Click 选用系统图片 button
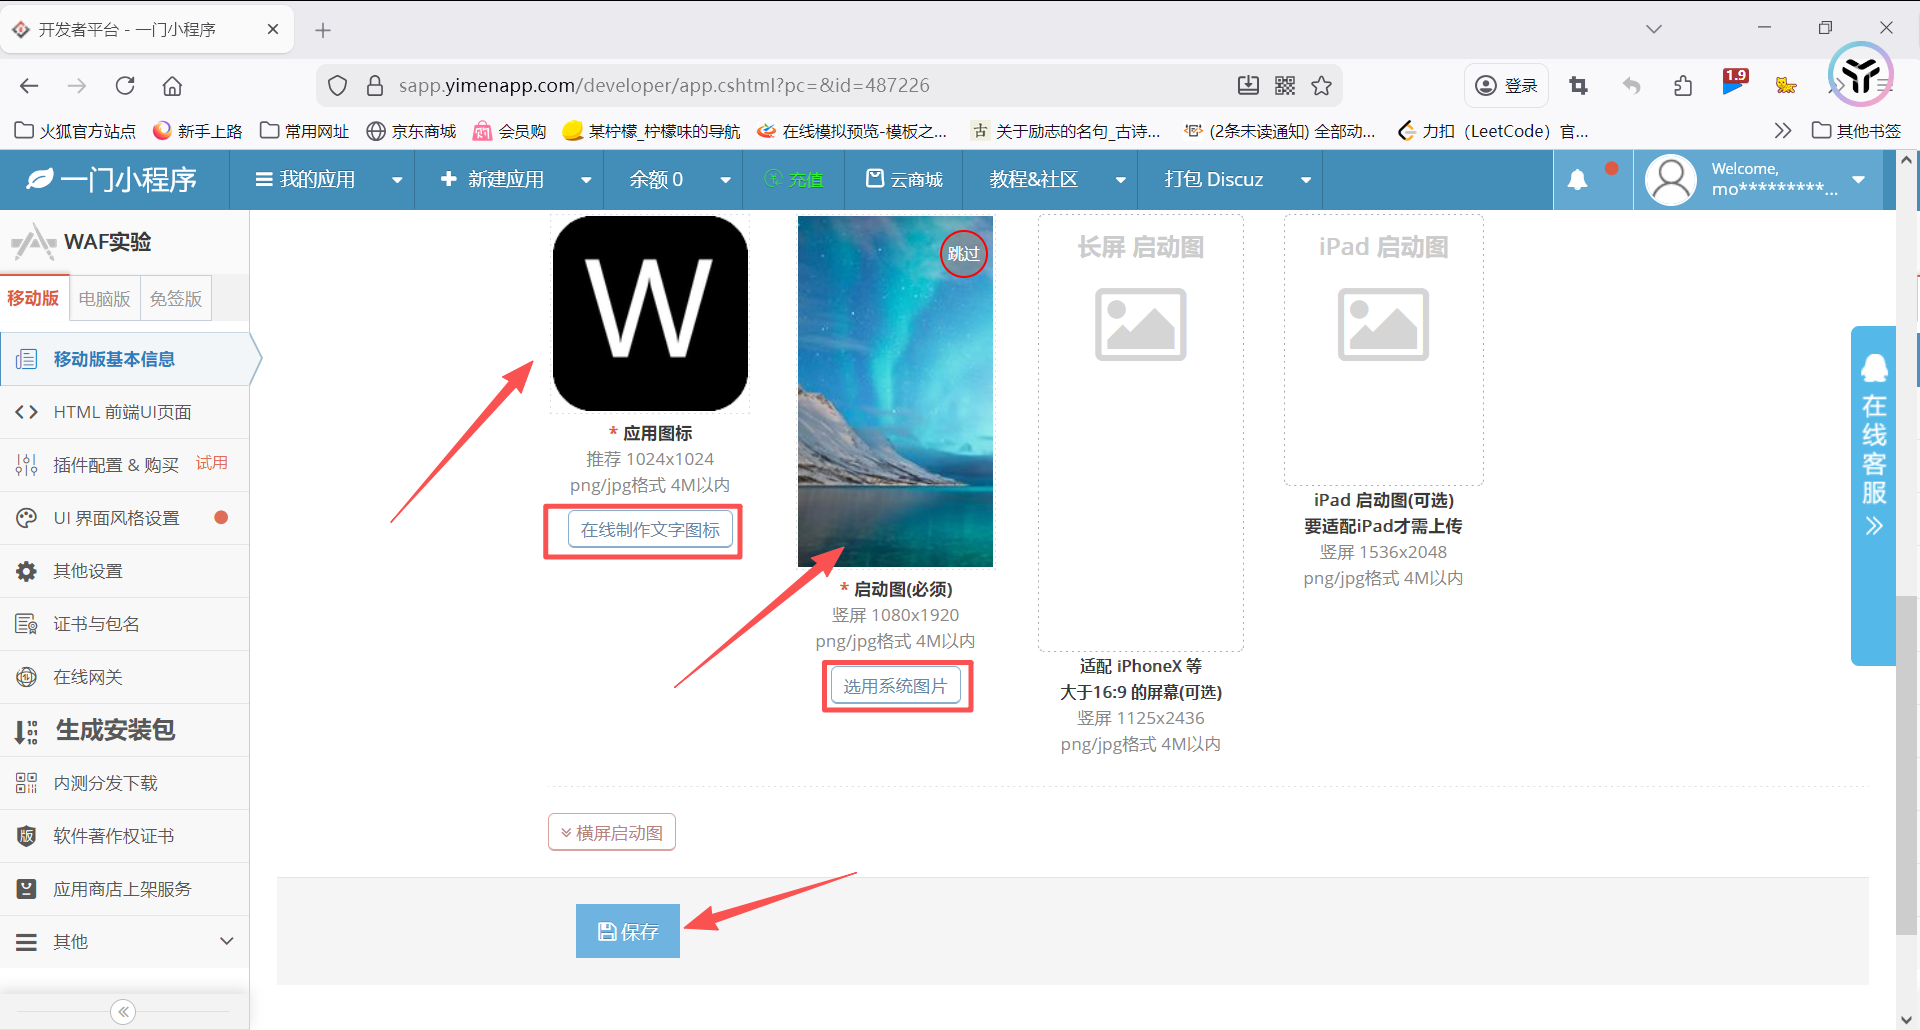 895,686
